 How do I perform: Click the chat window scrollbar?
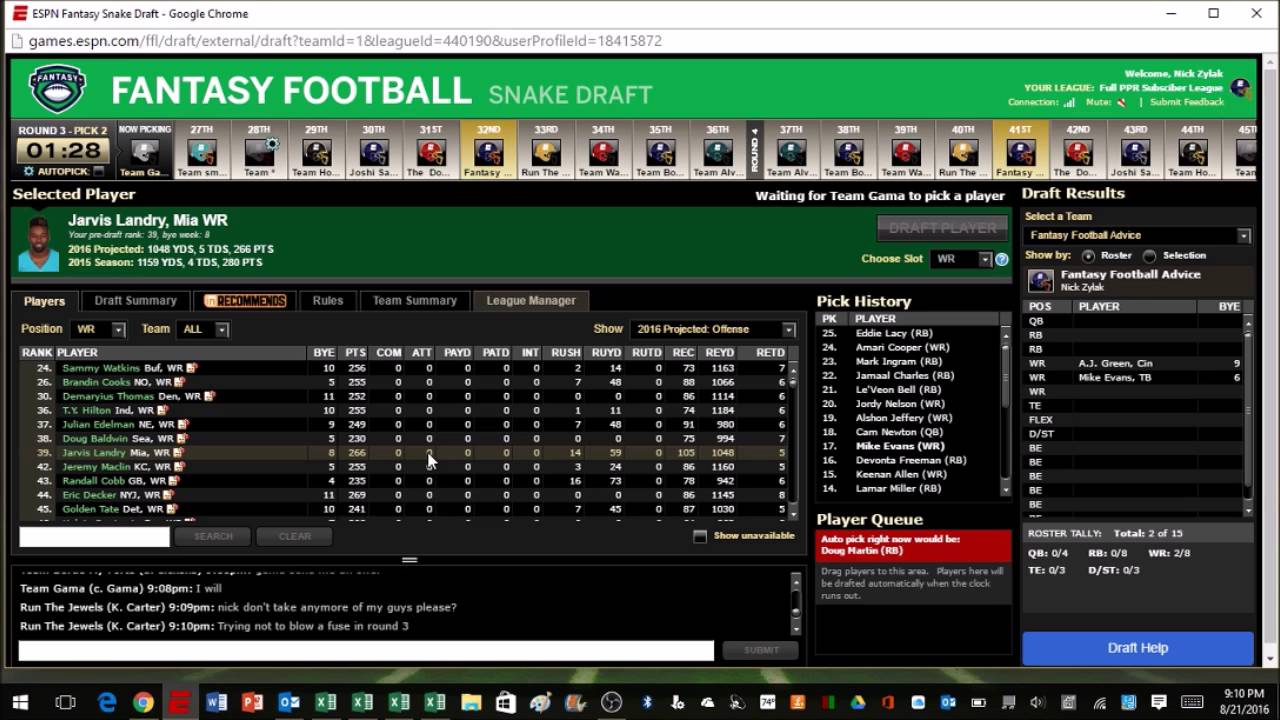797,603
